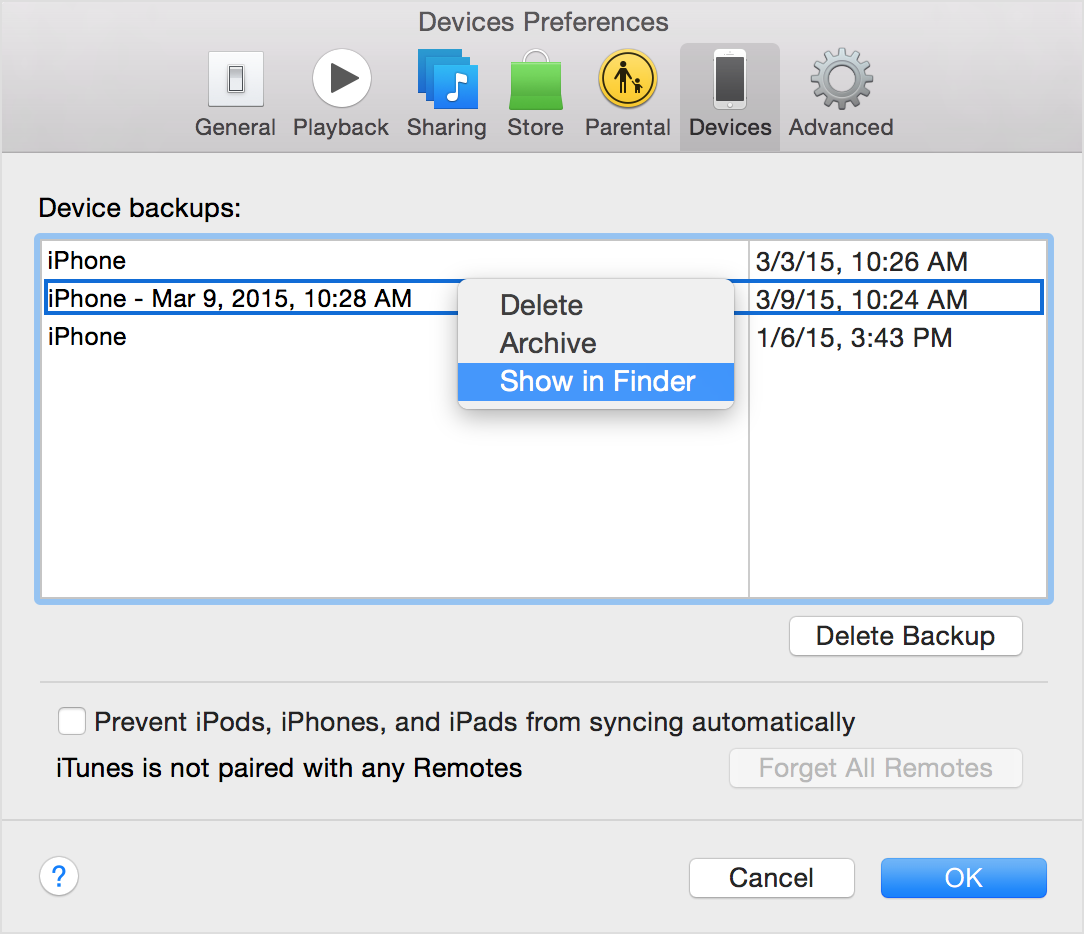Choose Delete from the context menu
Image resolution: width=1084 pixels, height=934 pixels.
[x=596, y=305]
